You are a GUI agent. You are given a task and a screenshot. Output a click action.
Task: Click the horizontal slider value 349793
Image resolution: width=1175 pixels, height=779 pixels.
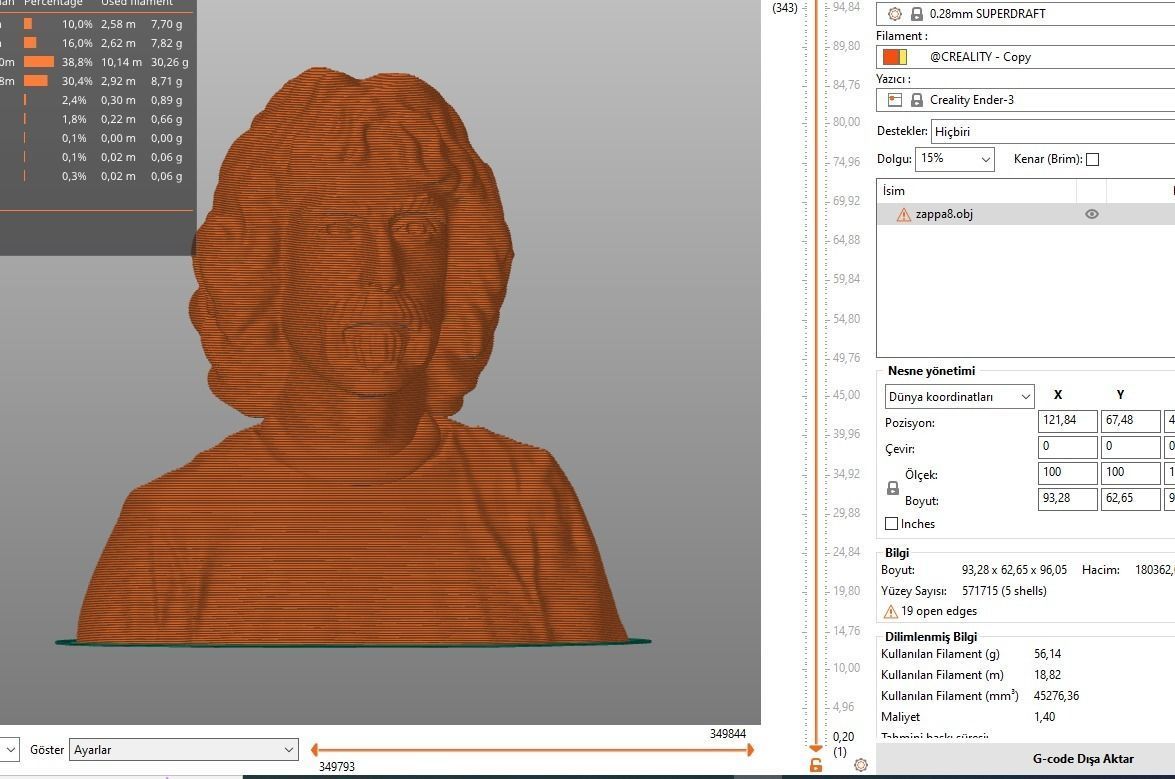(x=336, y=767)
